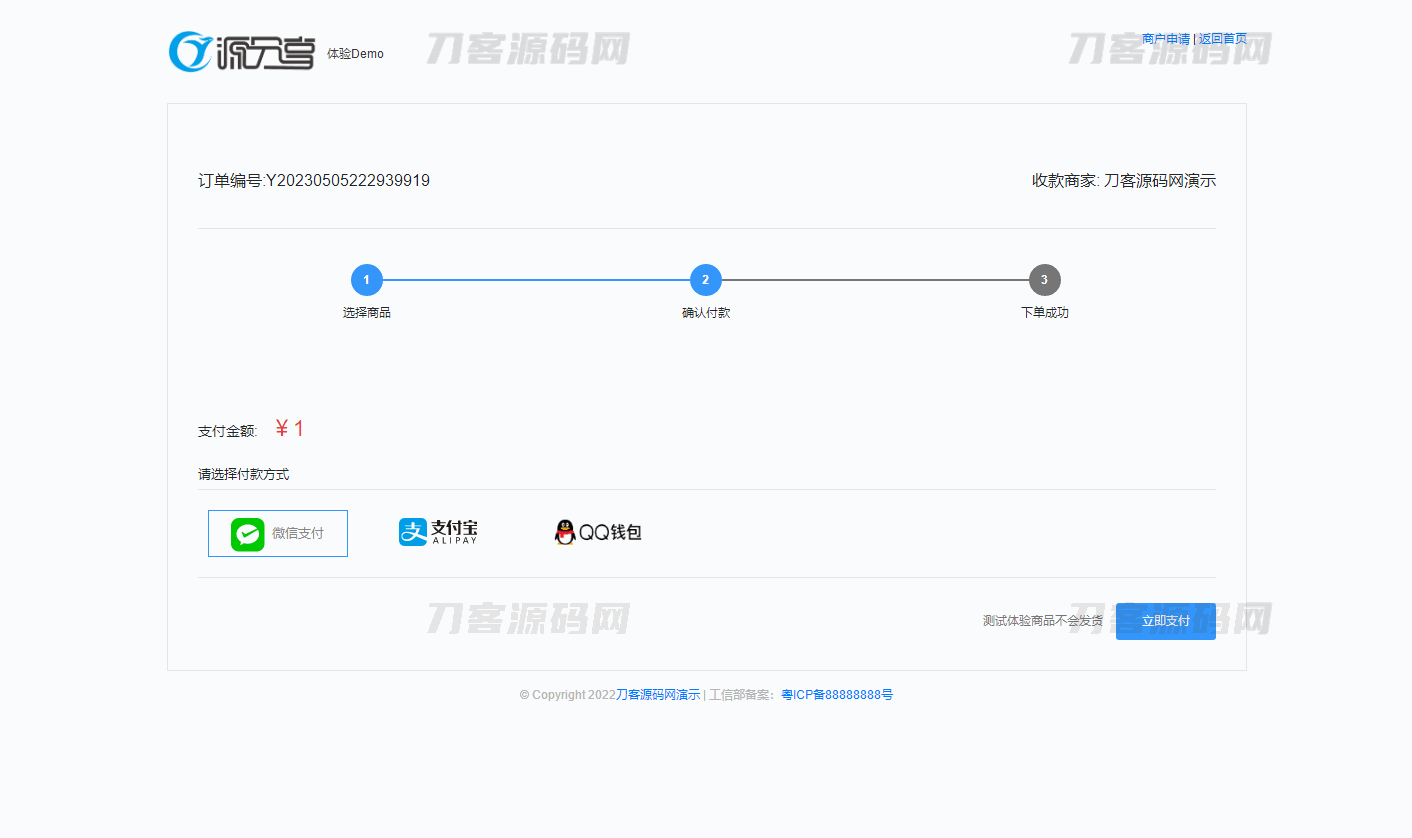Open the 商户申请 link
Image resolution: width=1412 pixels, height=838 pixels.
click(x=1165, y=39)
